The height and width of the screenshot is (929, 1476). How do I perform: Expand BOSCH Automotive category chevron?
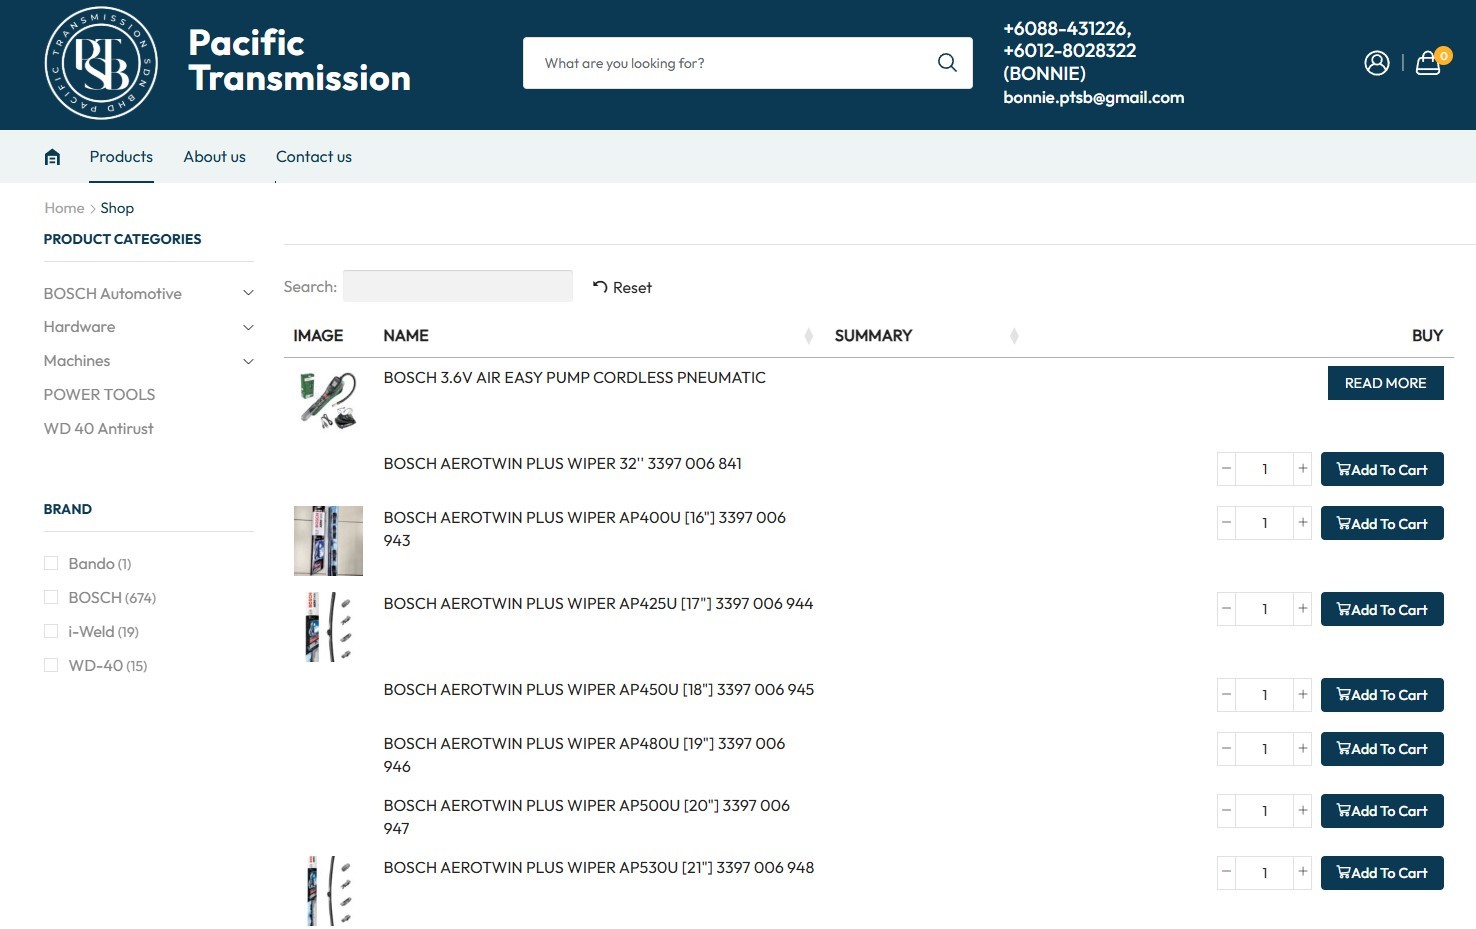pos(248,293)
